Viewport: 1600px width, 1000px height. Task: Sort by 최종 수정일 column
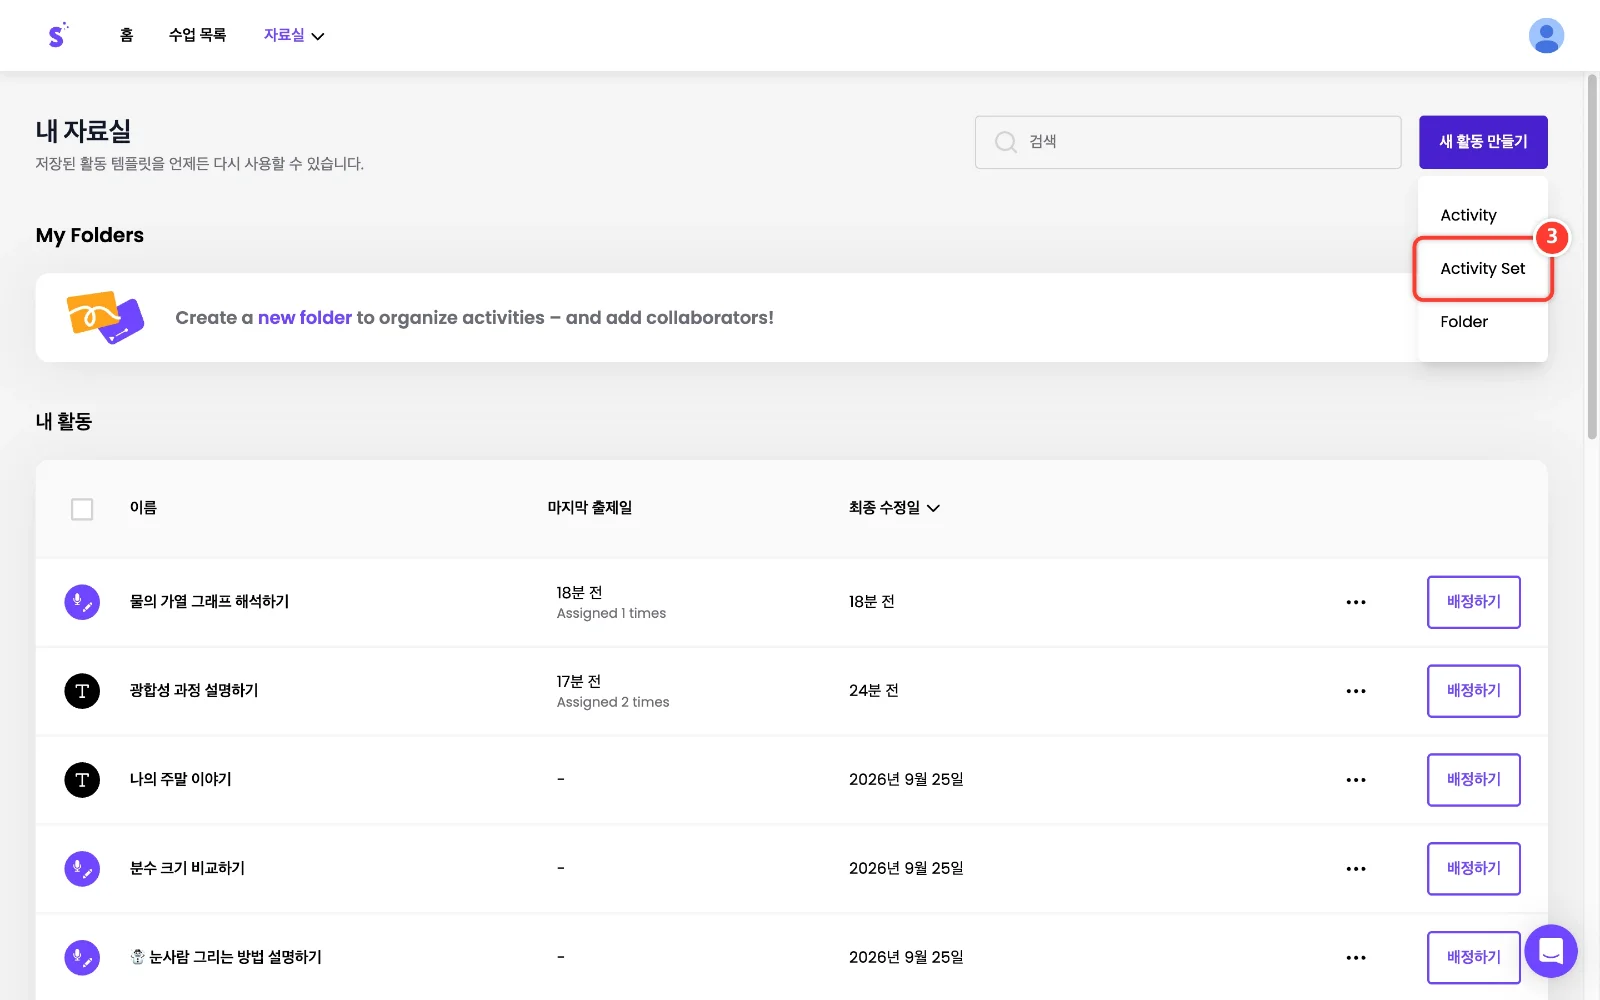coord(894,508)
